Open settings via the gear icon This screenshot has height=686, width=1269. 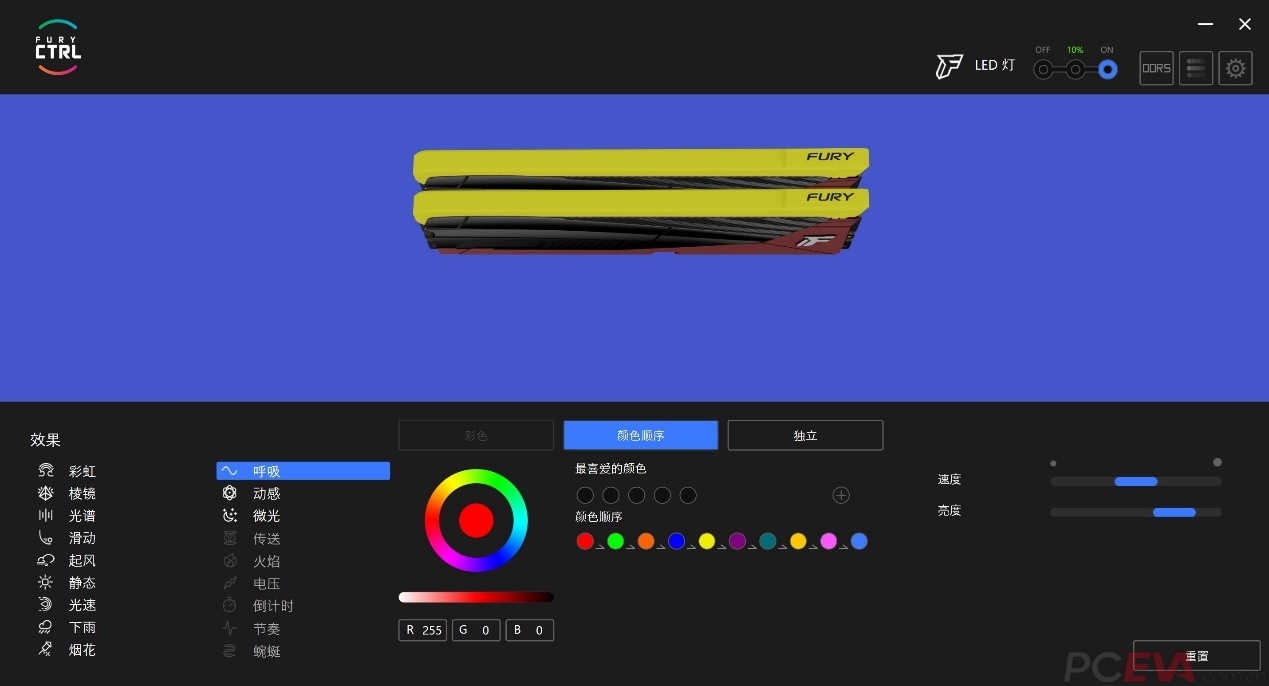click(x=1236, y=68)
